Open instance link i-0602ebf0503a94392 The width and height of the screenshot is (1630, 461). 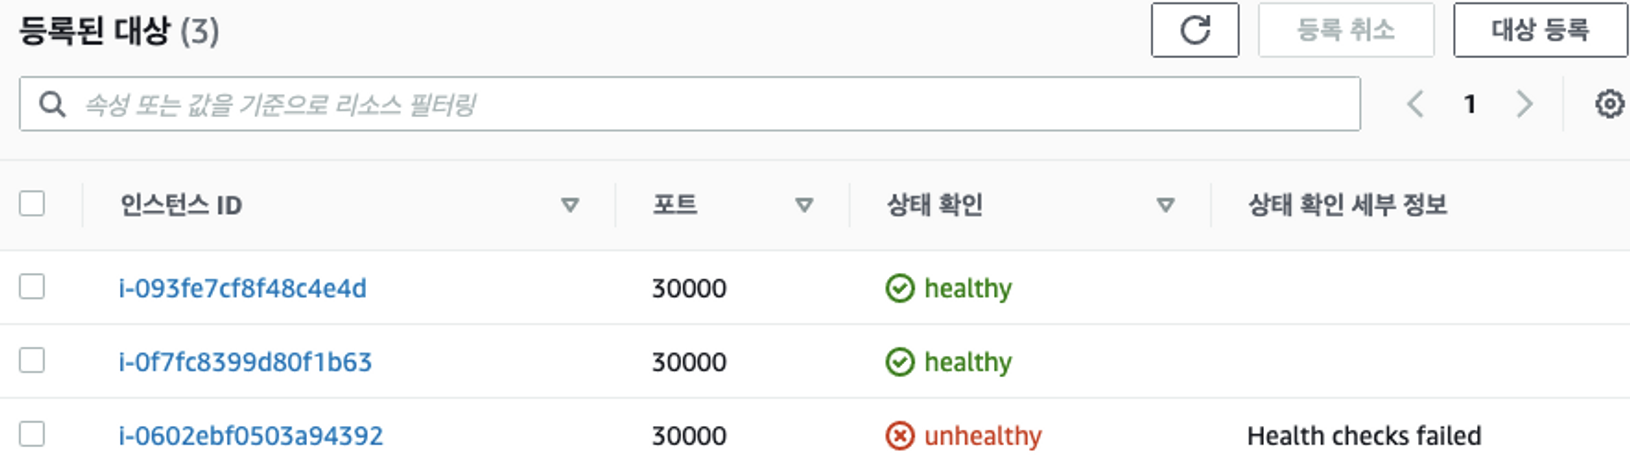click(251, 436)
